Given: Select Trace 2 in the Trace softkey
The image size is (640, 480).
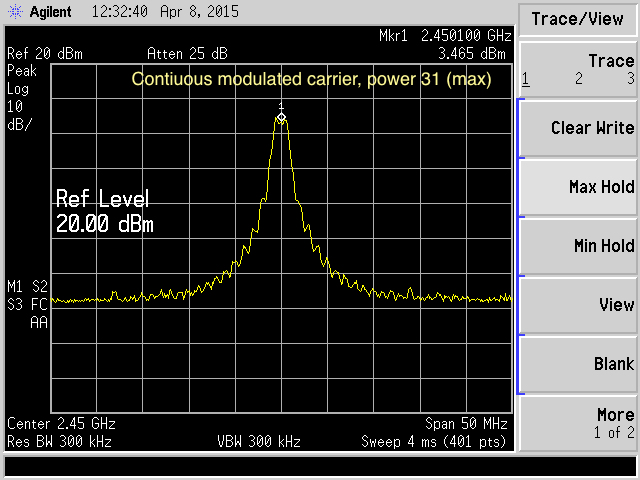Looking at the screenshot, I should pyautogui.click(x=579, y=79).
